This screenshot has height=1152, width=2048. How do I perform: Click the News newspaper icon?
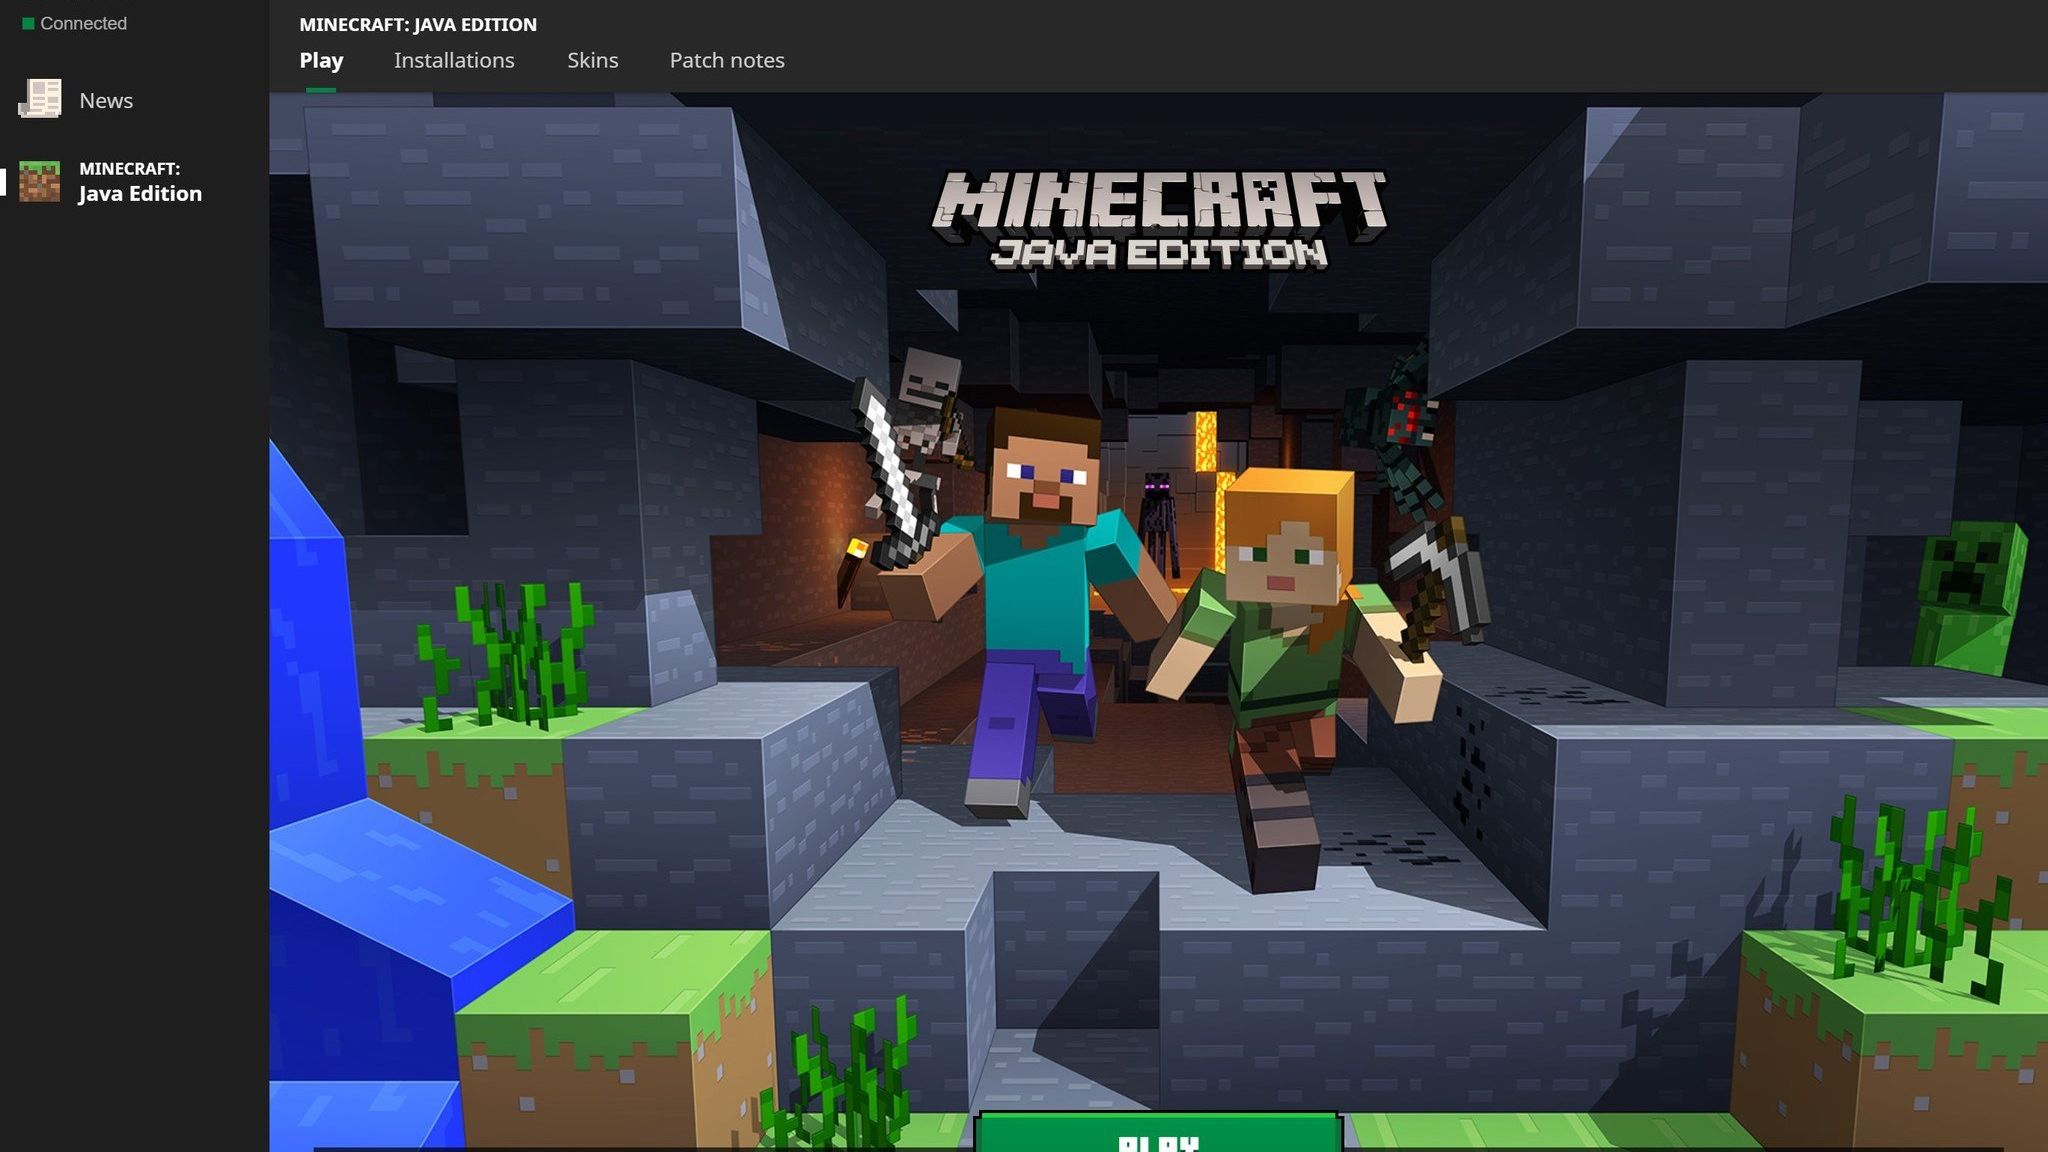click(40, 100)
